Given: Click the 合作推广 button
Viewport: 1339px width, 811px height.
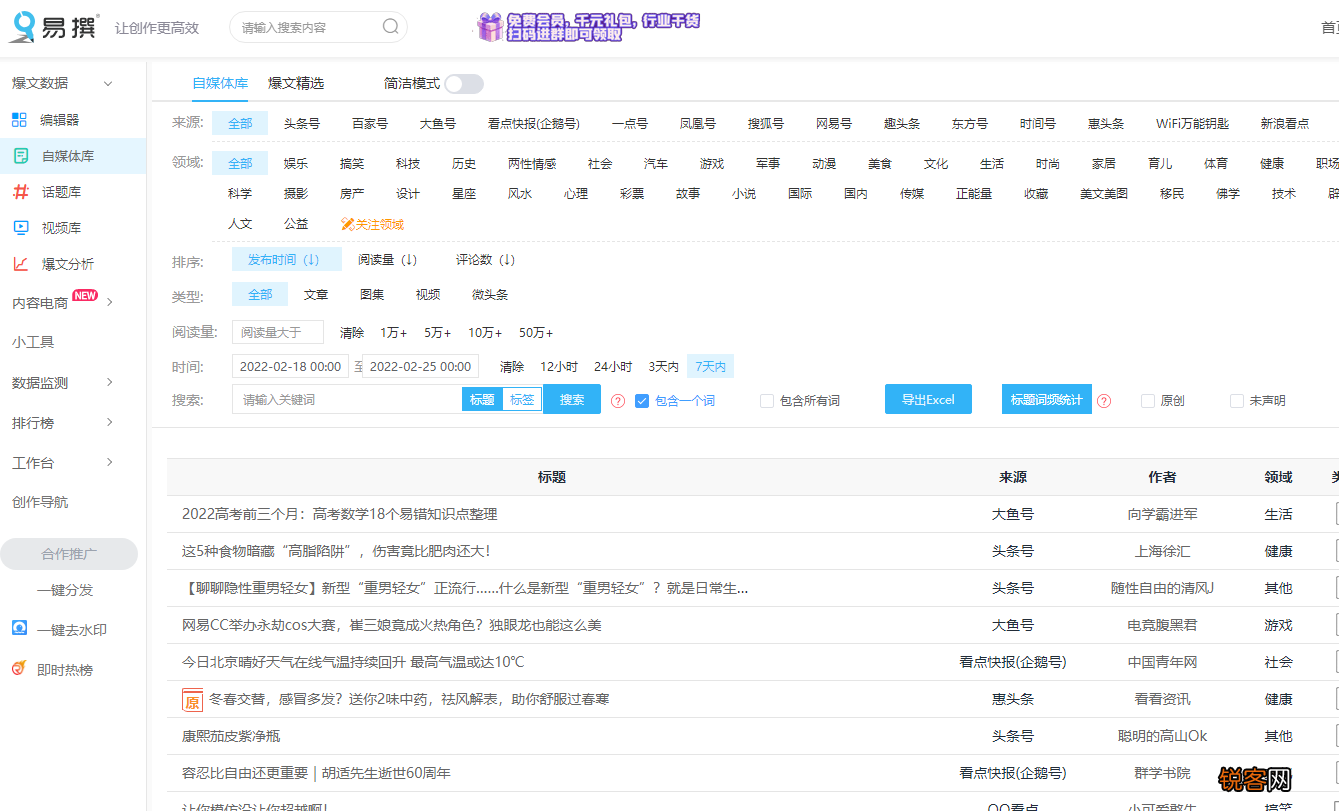Looking at the screenshot, I should click(69, 554).
